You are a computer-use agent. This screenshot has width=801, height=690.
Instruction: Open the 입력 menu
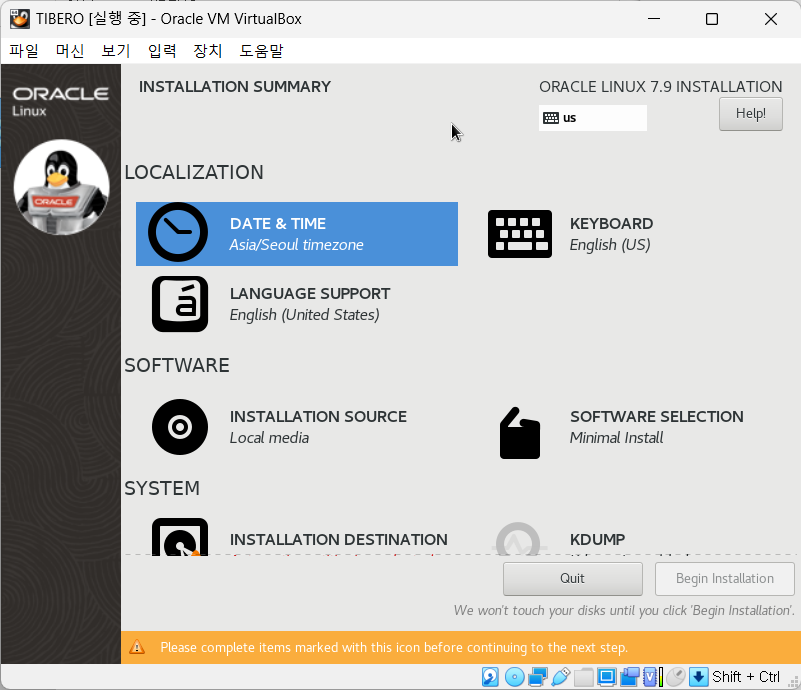pyautogui.click(x=162, y=51)
